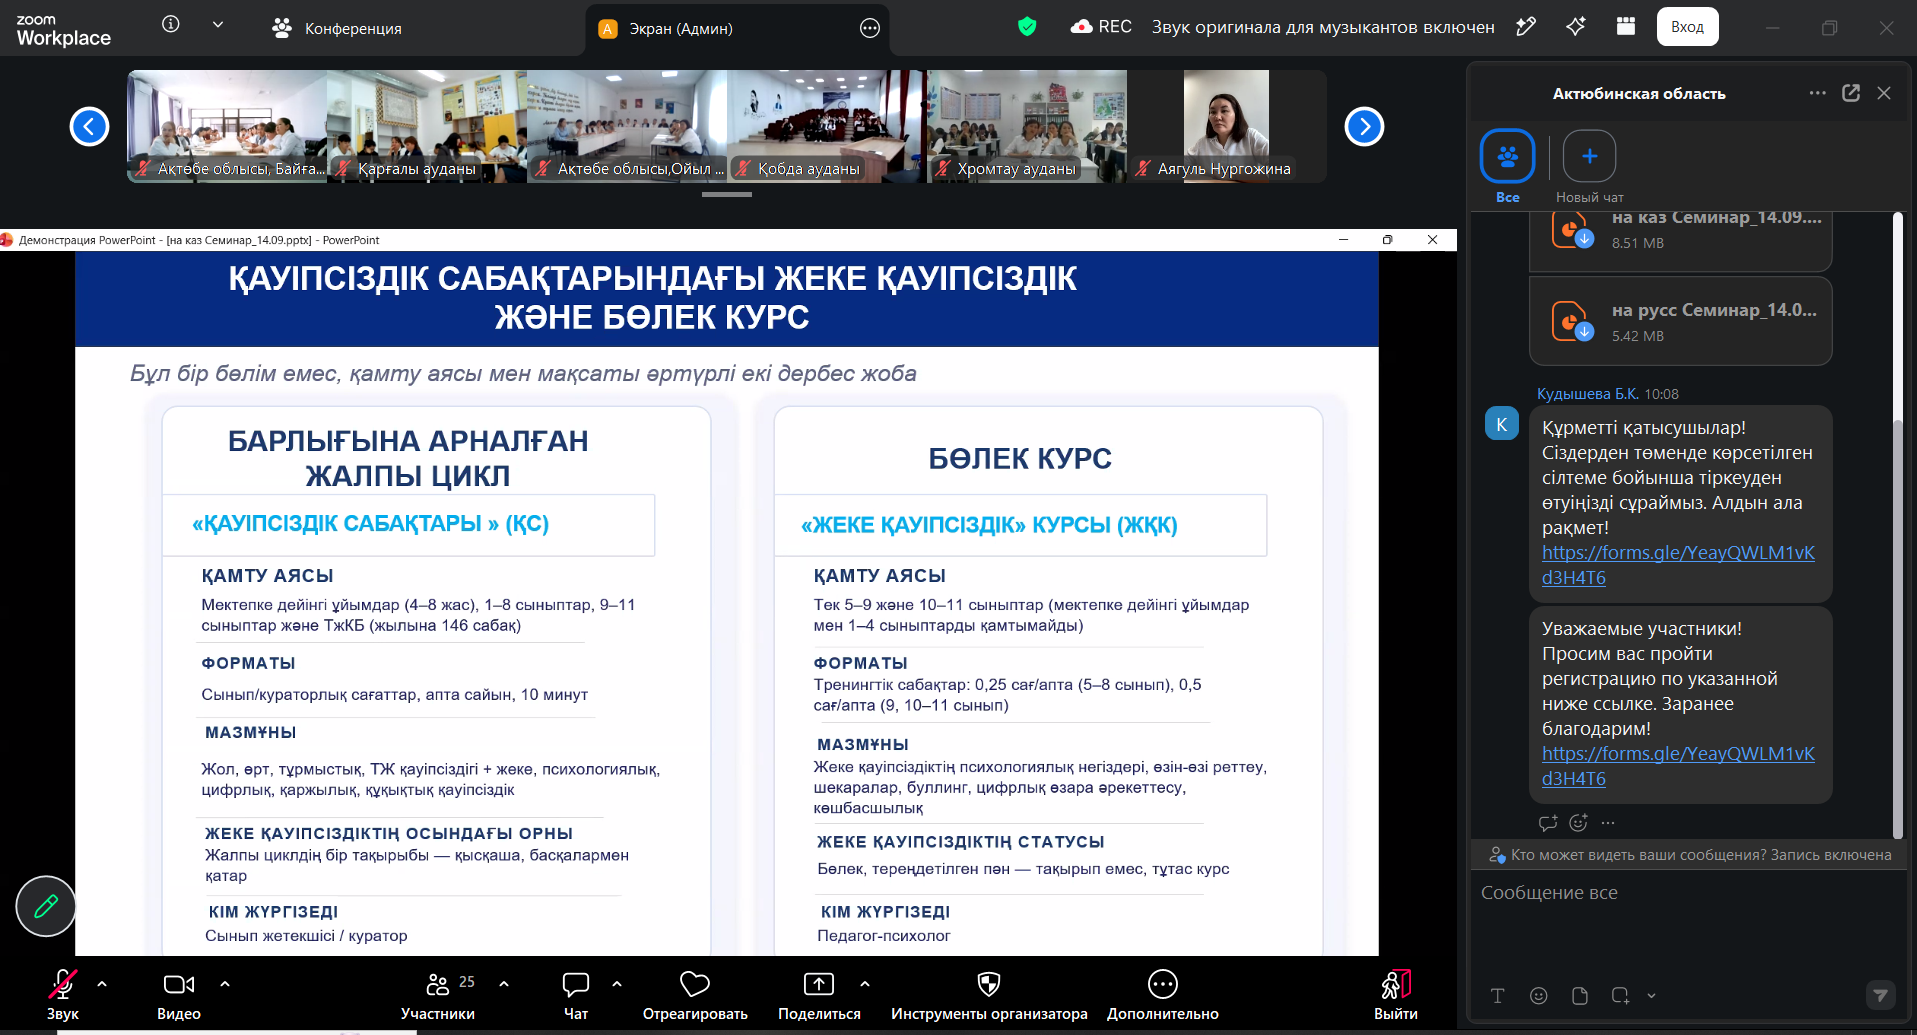Toggle the Чат chat panel
Viewport: 1917px width, 1035px height.
576,994
